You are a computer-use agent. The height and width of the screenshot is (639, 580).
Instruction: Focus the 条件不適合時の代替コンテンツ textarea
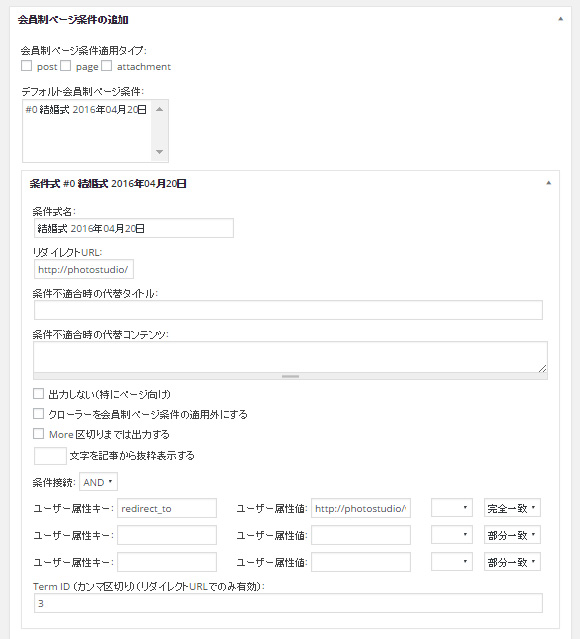(x=290, y=357)
